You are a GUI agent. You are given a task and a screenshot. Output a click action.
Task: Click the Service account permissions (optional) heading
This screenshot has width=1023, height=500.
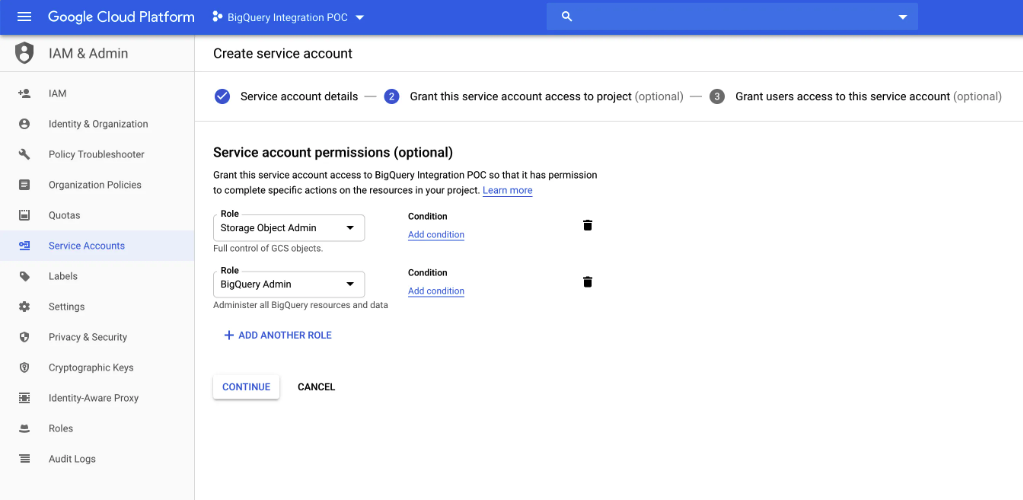[x=333, y=153]
